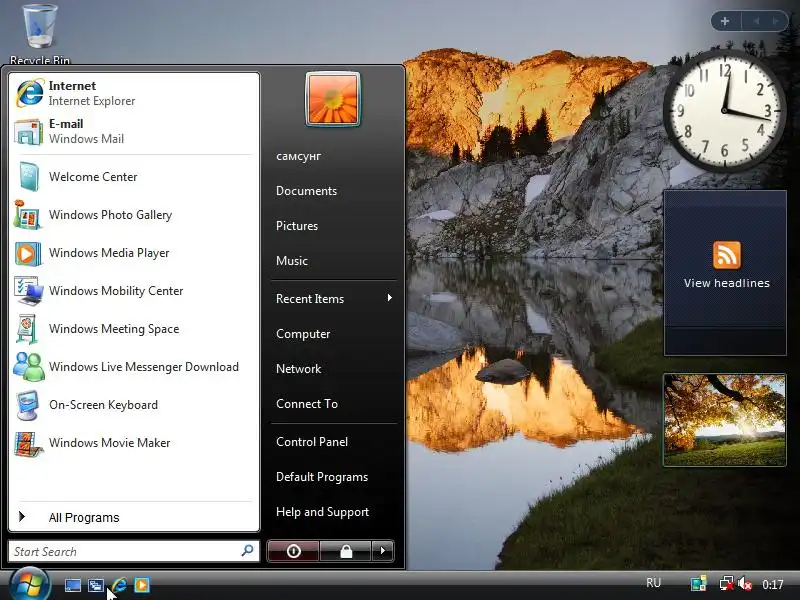
Task: Launch Windows Meeting Space icon
Action: tap(27, 329)
